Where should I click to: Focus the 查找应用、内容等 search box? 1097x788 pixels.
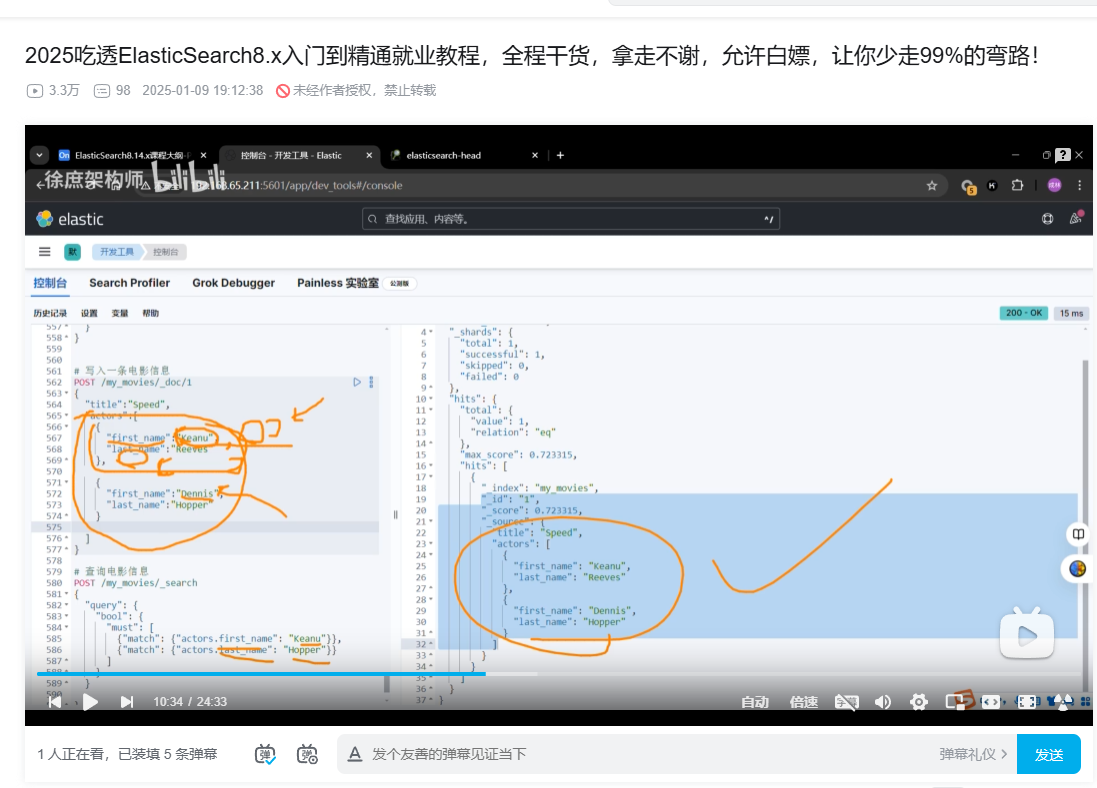(571, 219)
